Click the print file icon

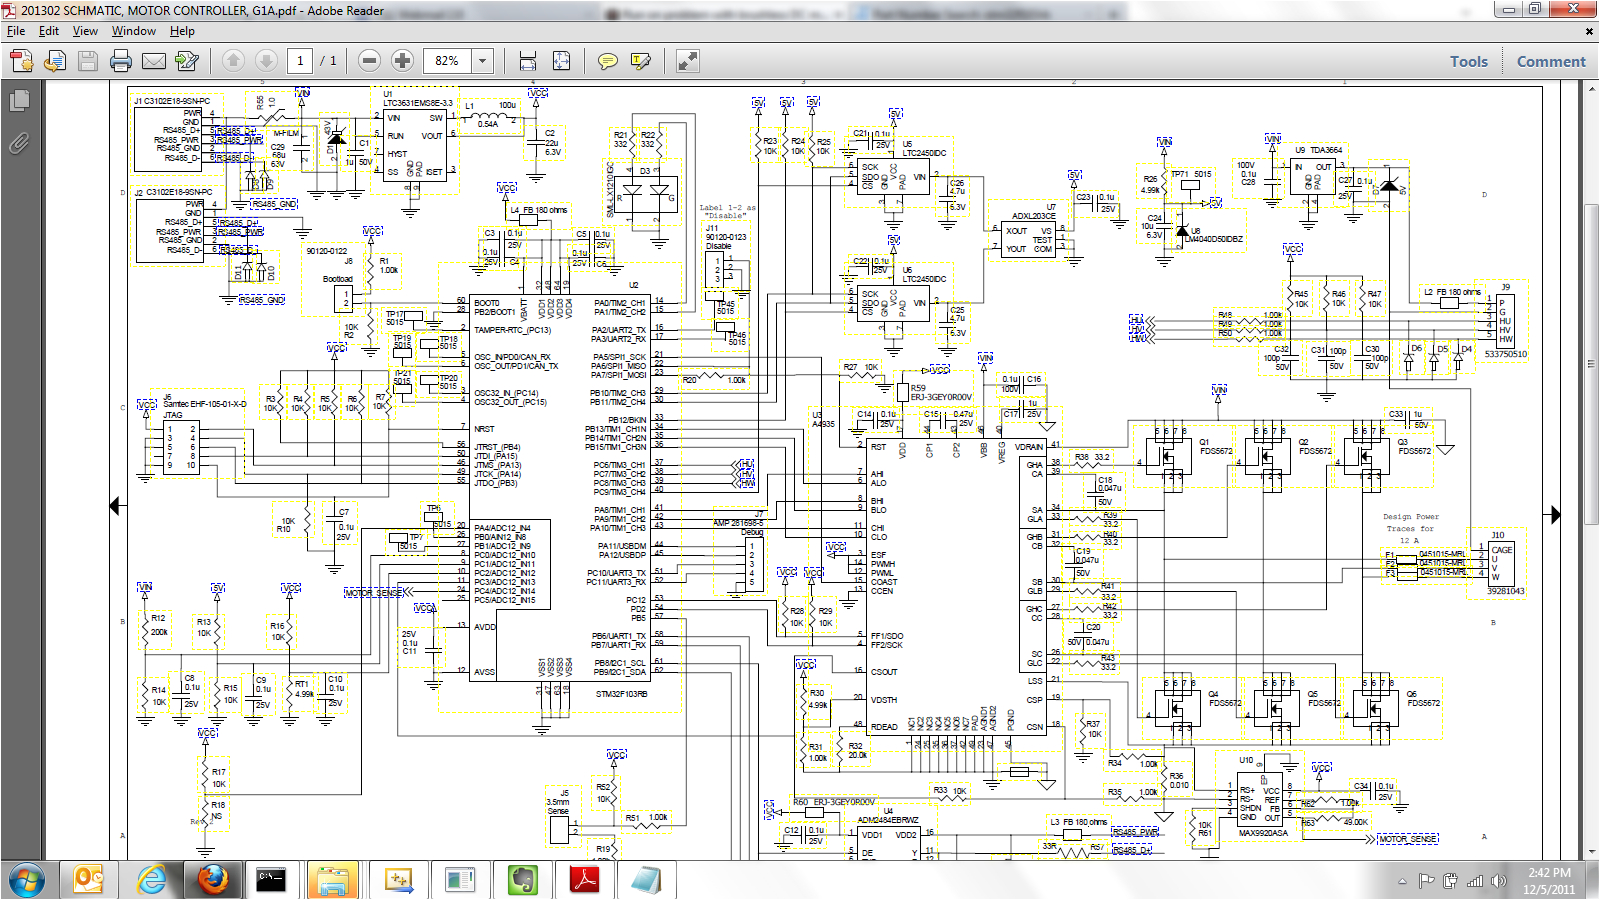point(121,61)
